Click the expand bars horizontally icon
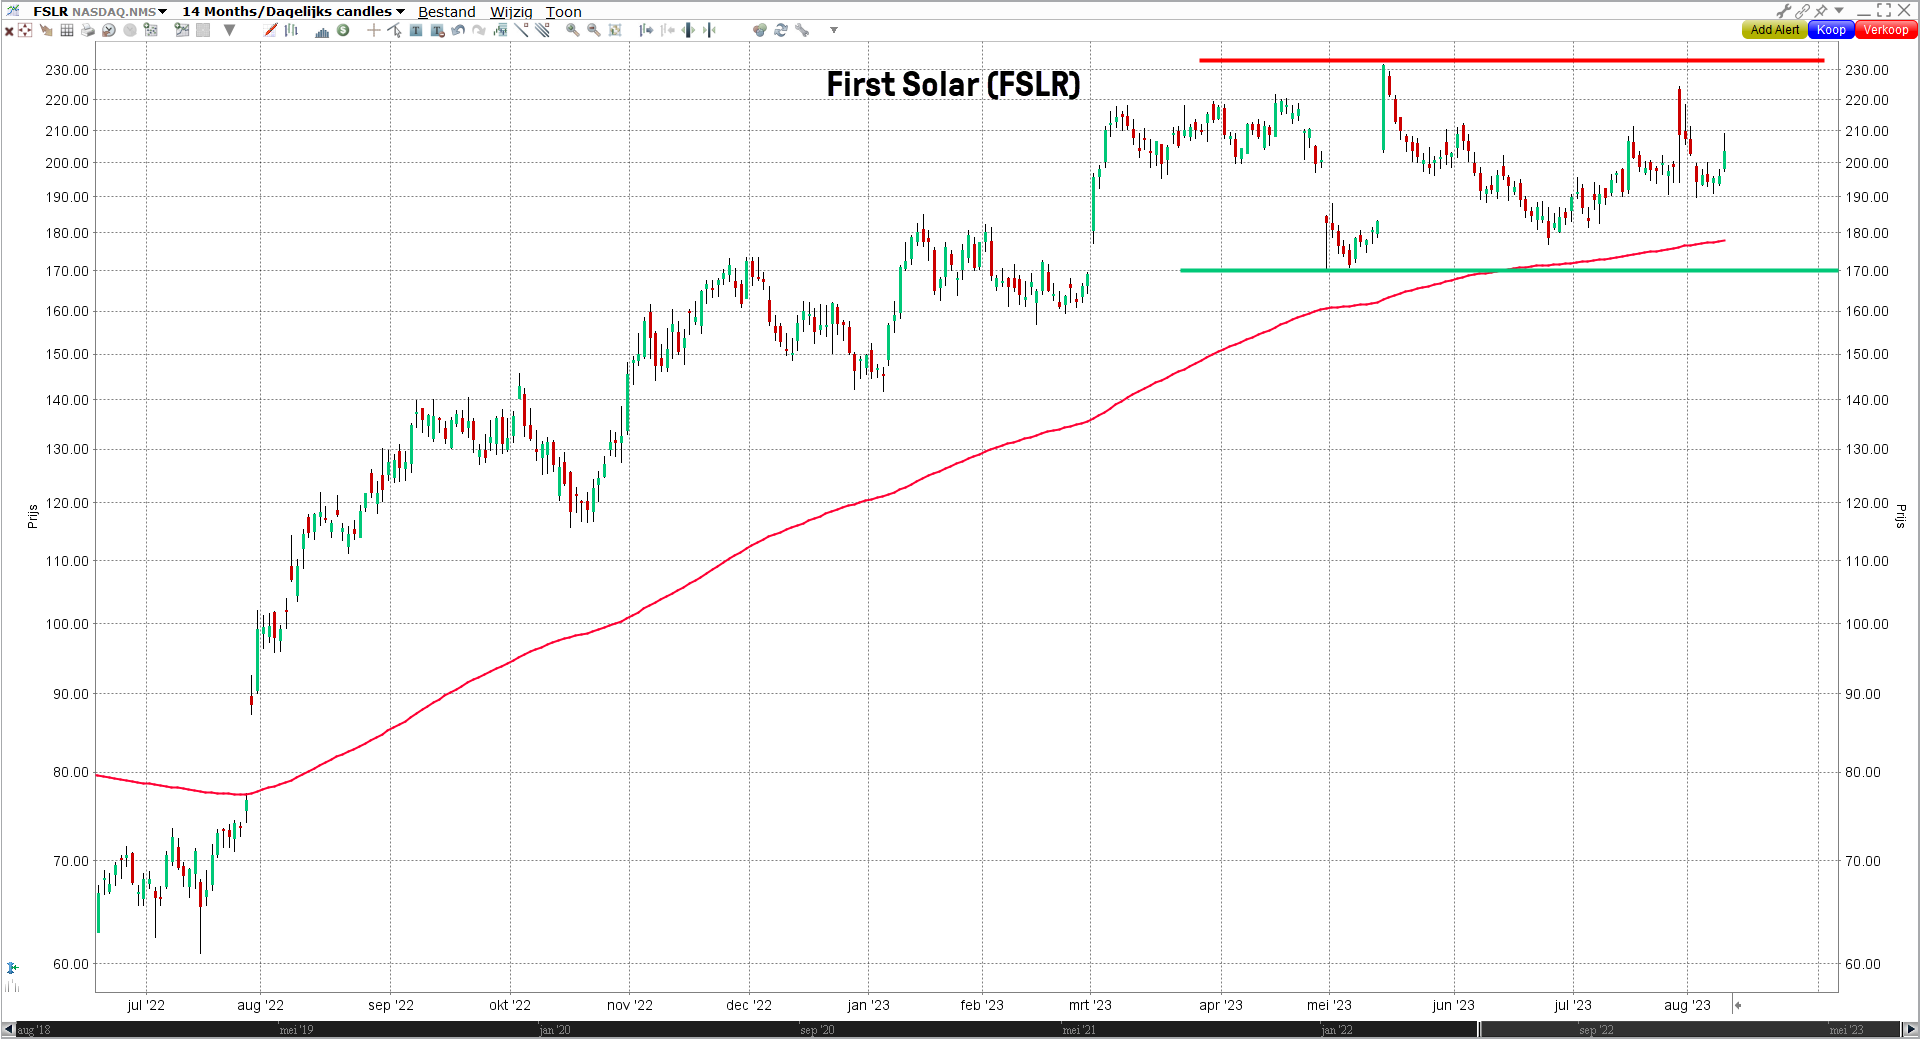 (688, 30)
